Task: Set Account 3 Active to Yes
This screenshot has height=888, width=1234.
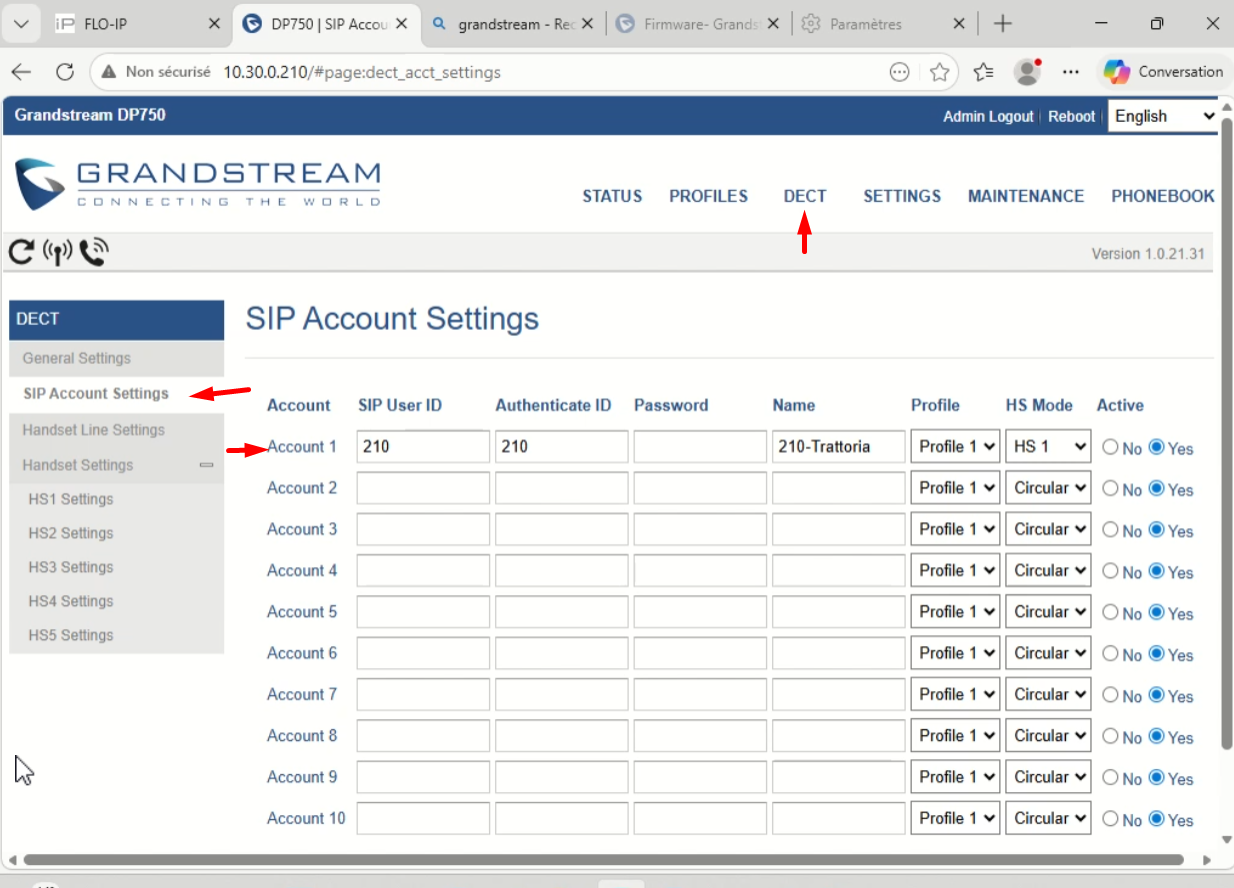Action: click(x=1157, y=530)
